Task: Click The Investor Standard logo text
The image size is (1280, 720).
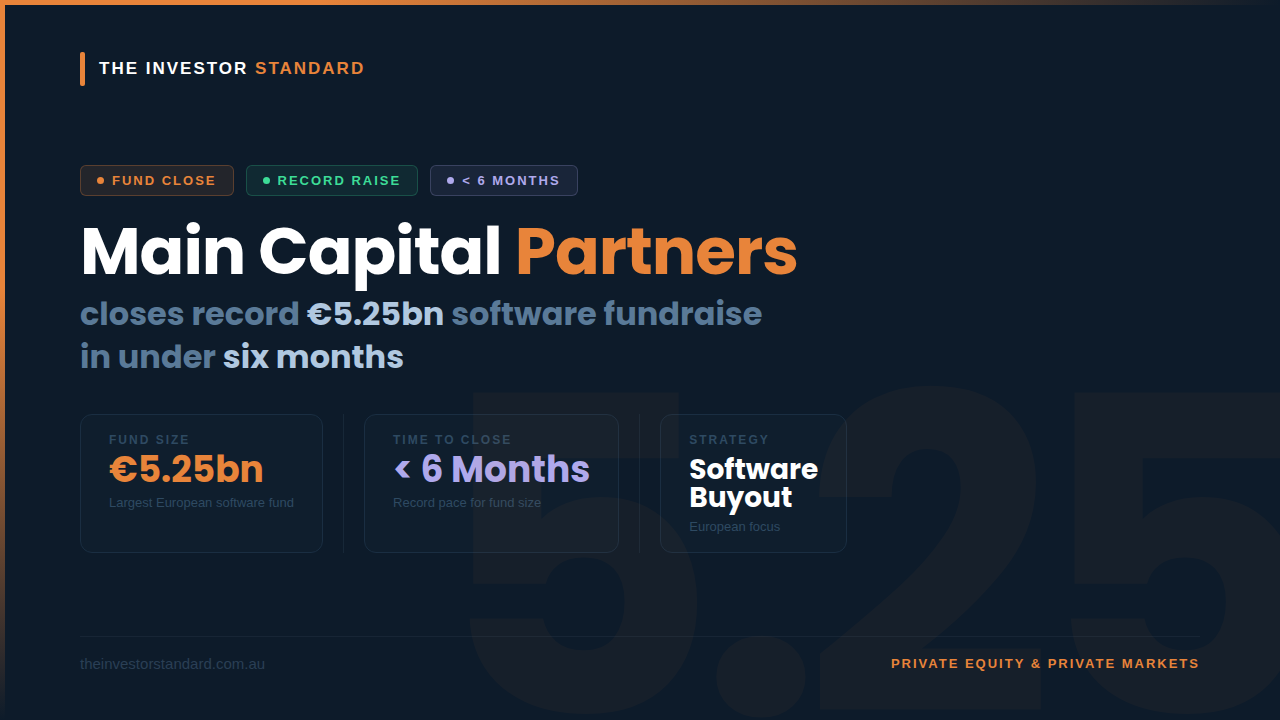Action: click(232, 69)
